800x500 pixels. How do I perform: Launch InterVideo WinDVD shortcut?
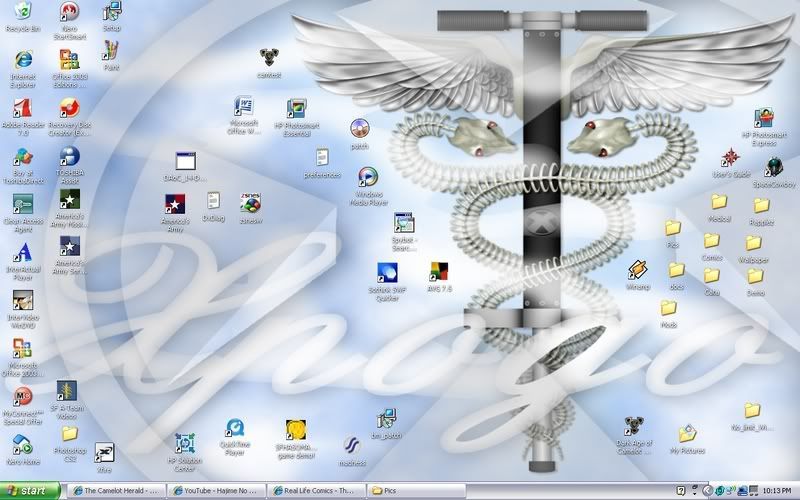point(22,301)
